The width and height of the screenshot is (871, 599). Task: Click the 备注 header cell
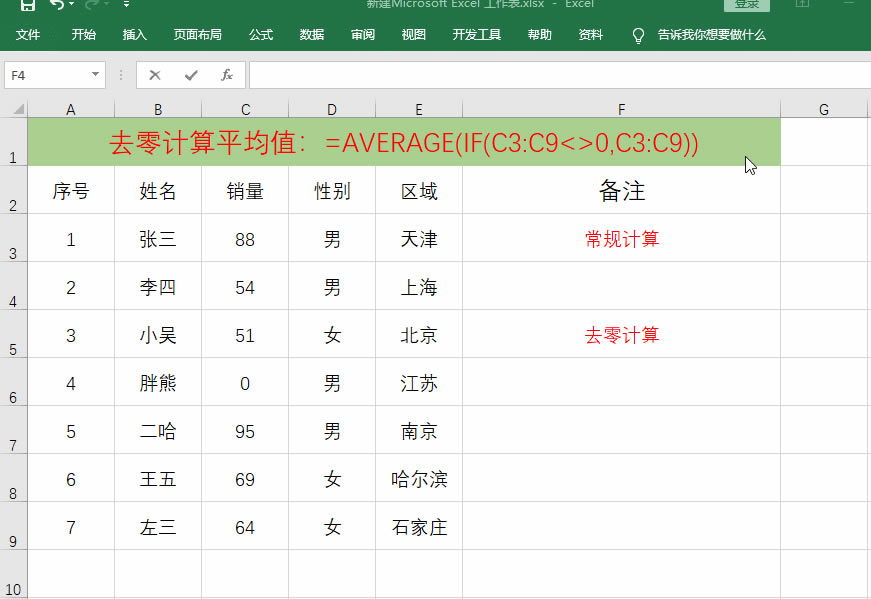(622, 190)
